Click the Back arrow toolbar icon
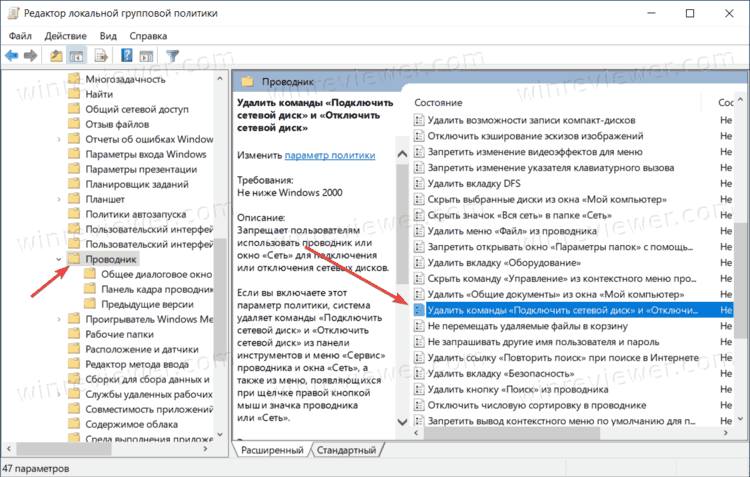This screenshot has width=750, height=477. 11,56
